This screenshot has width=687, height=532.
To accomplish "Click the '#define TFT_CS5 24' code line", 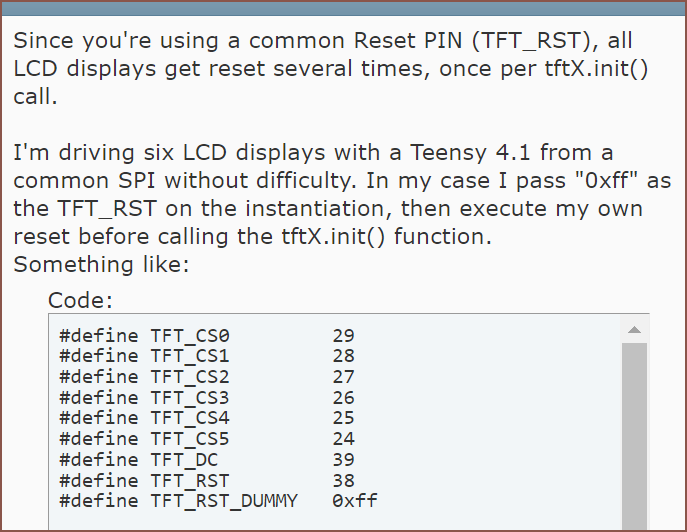I will coord(207,439).
